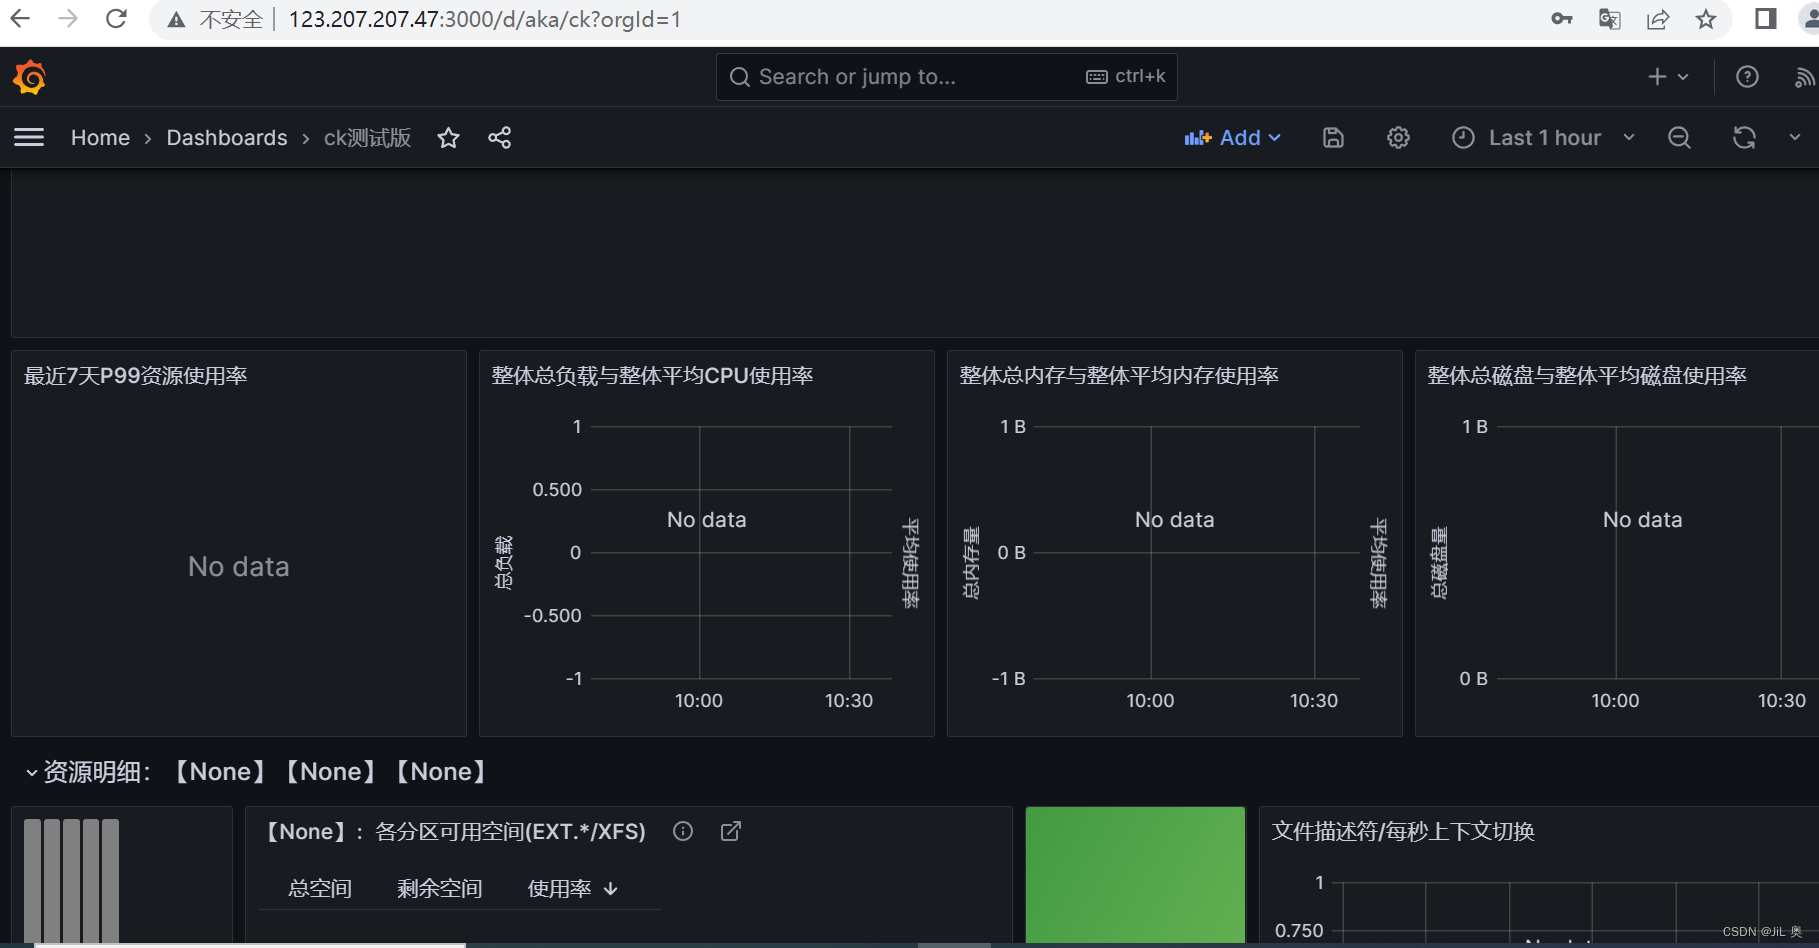Open external link on 各分区可用空间 panel
1819x948 pixels.
pyautogui.click(x=731, y=831)
